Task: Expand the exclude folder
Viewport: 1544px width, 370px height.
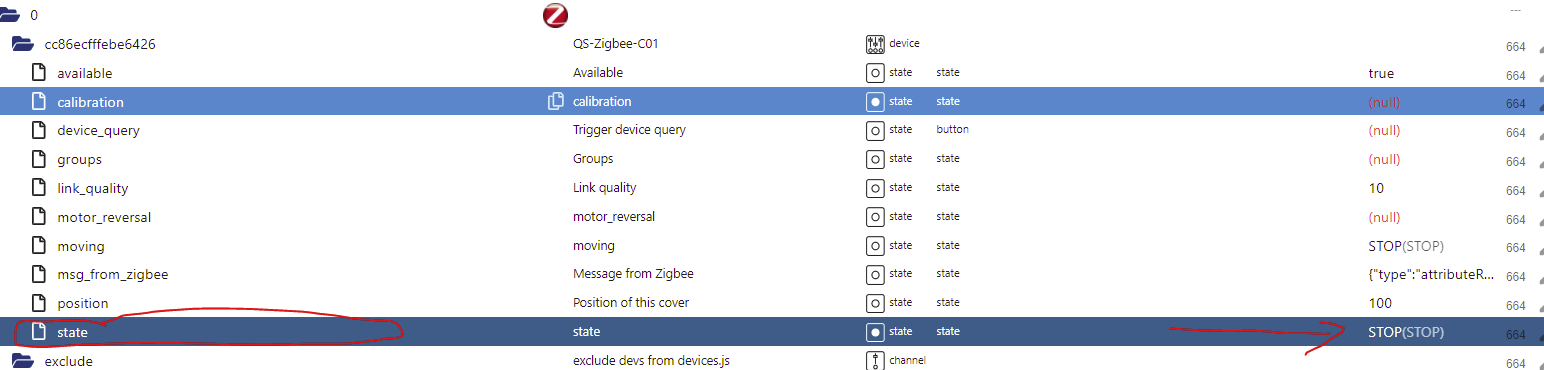Action: click(x=23, y=361)
